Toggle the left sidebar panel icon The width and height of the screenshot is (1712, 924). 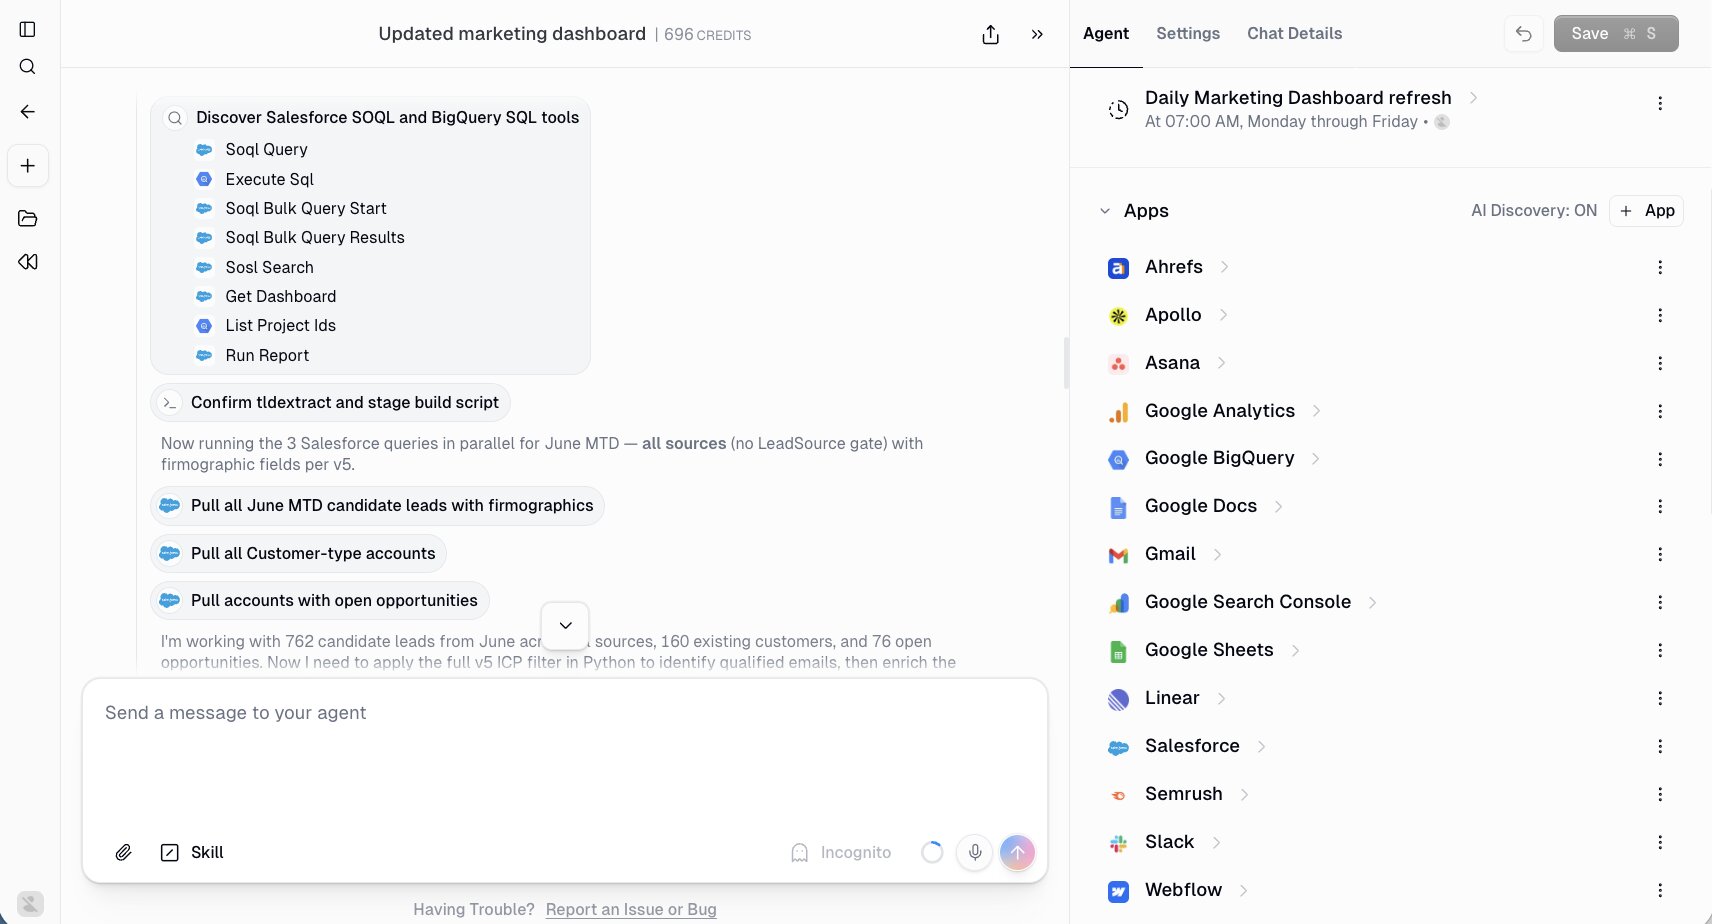coord(28,30)
